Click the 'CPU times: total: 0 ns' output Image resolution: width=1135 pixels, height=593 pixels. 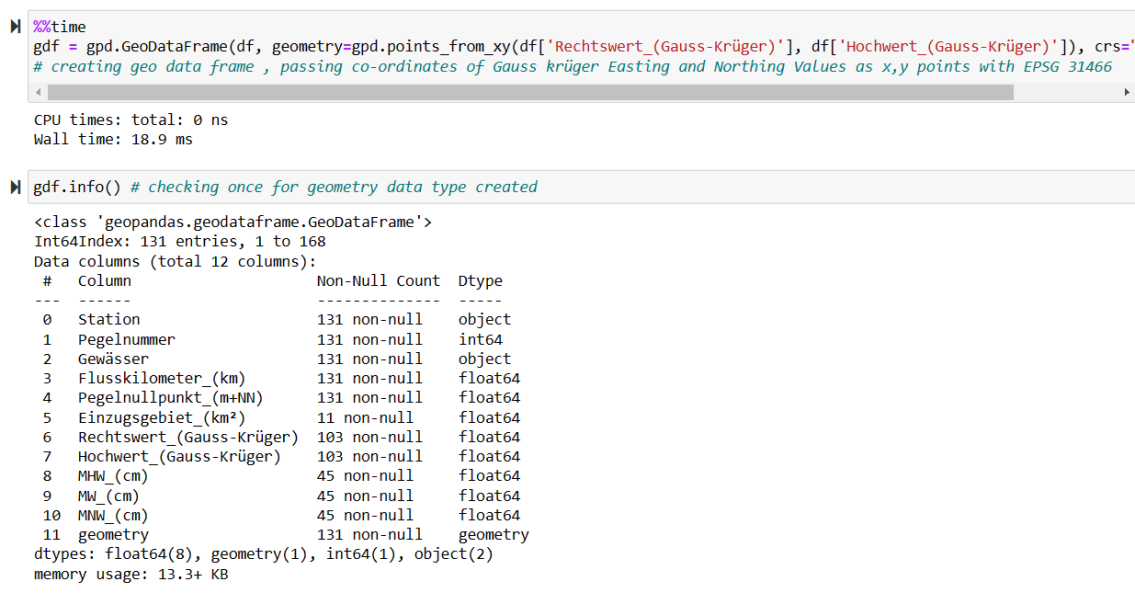coord(130,120)
